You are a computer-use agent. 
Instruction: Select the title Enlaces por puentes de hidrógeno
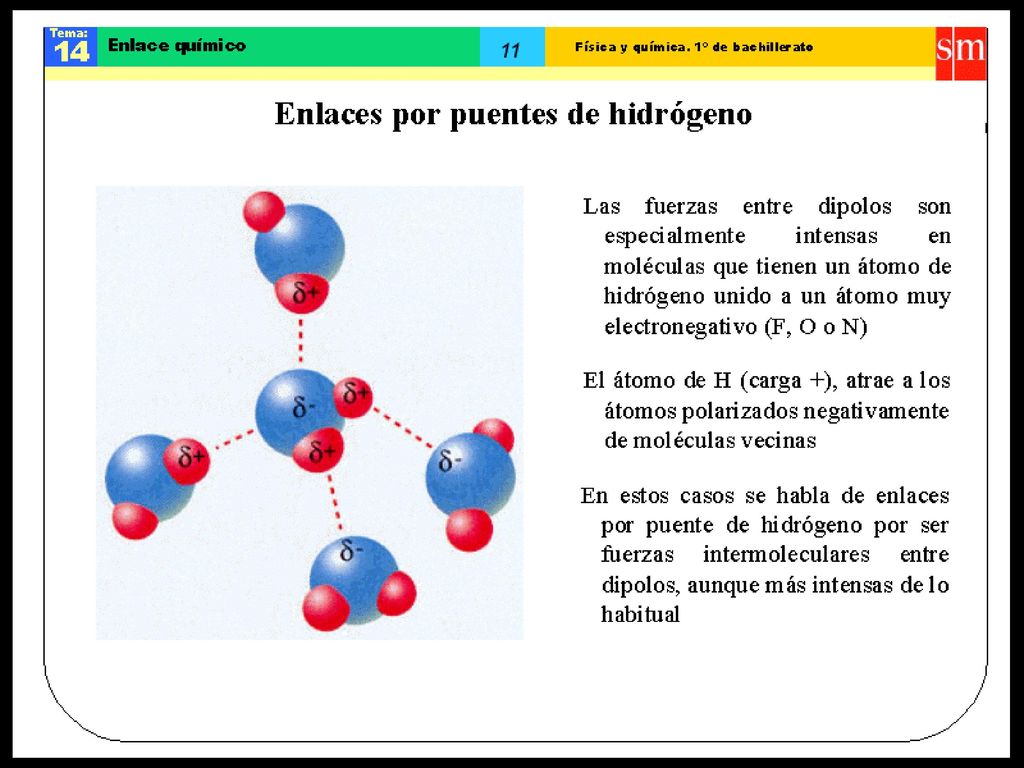pos(513,114)
